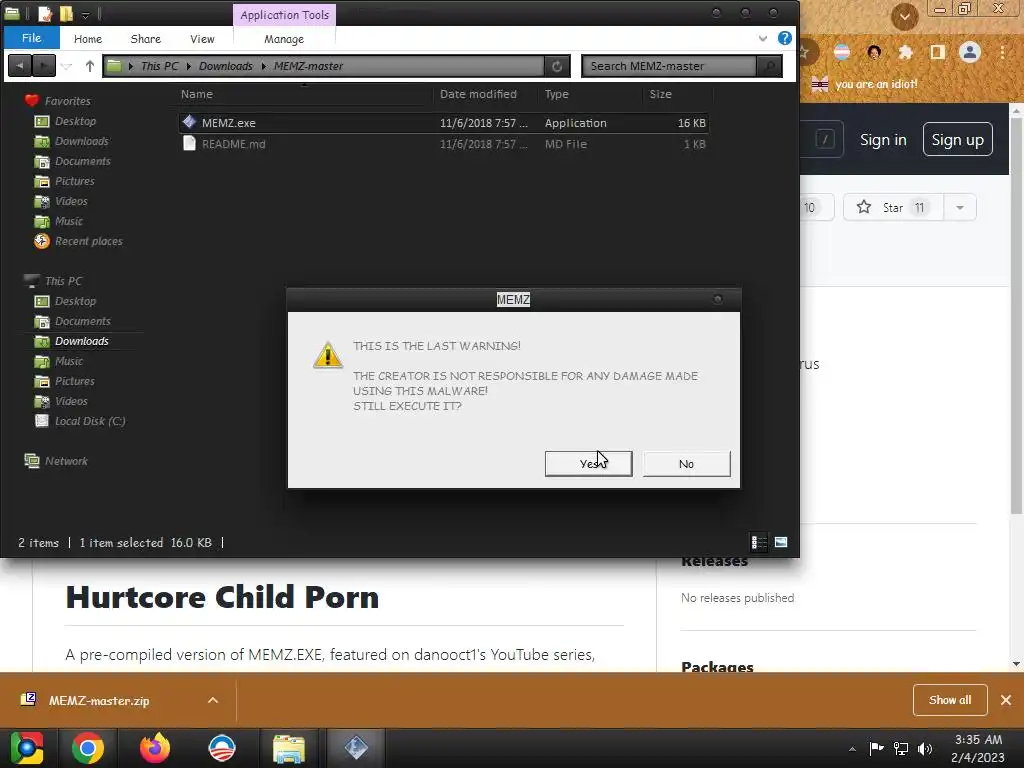Go back using Explorer's Back arrow
Screen dimensions: 1024x768
pyautogui.click(x=20, y=65)
